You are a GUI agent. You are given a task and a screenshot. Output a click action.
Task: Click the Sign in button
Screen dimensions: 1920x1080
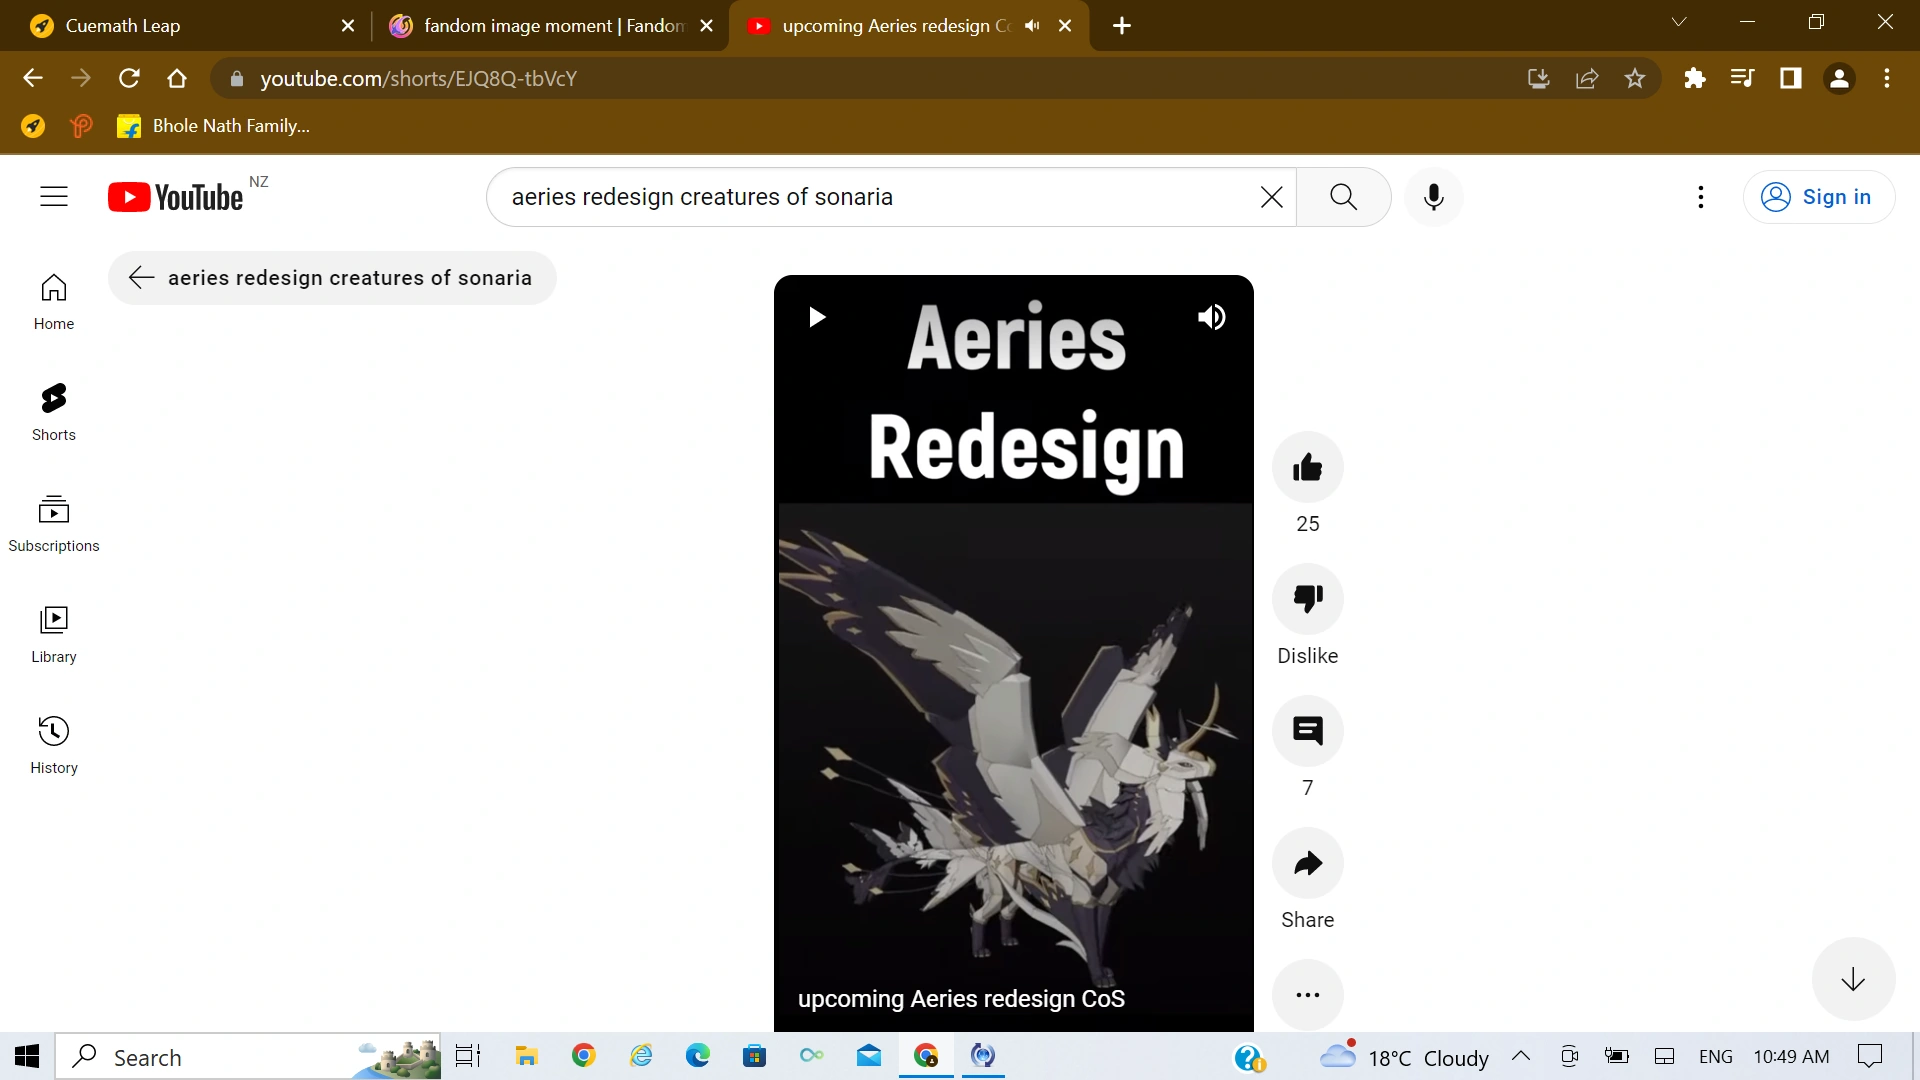point(1818,197)
